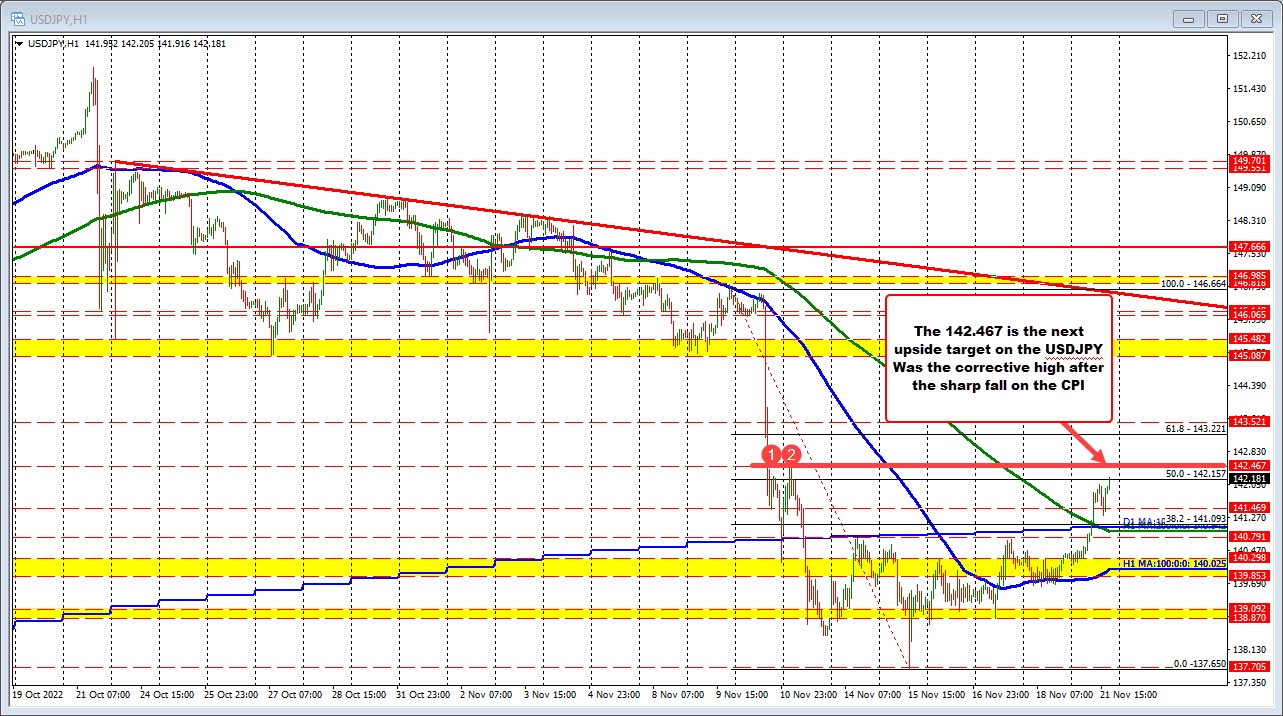Click the 144.390 price scale value
This screenshot has height=716, width=1283.
pyautogui.click(x=1252, y=385)
